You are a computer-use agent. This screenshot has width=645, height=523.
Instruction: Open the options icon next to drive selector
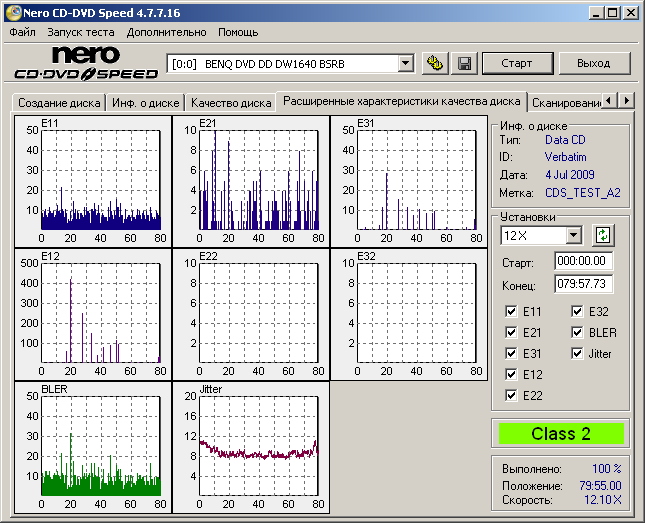(x=434, y=63)
